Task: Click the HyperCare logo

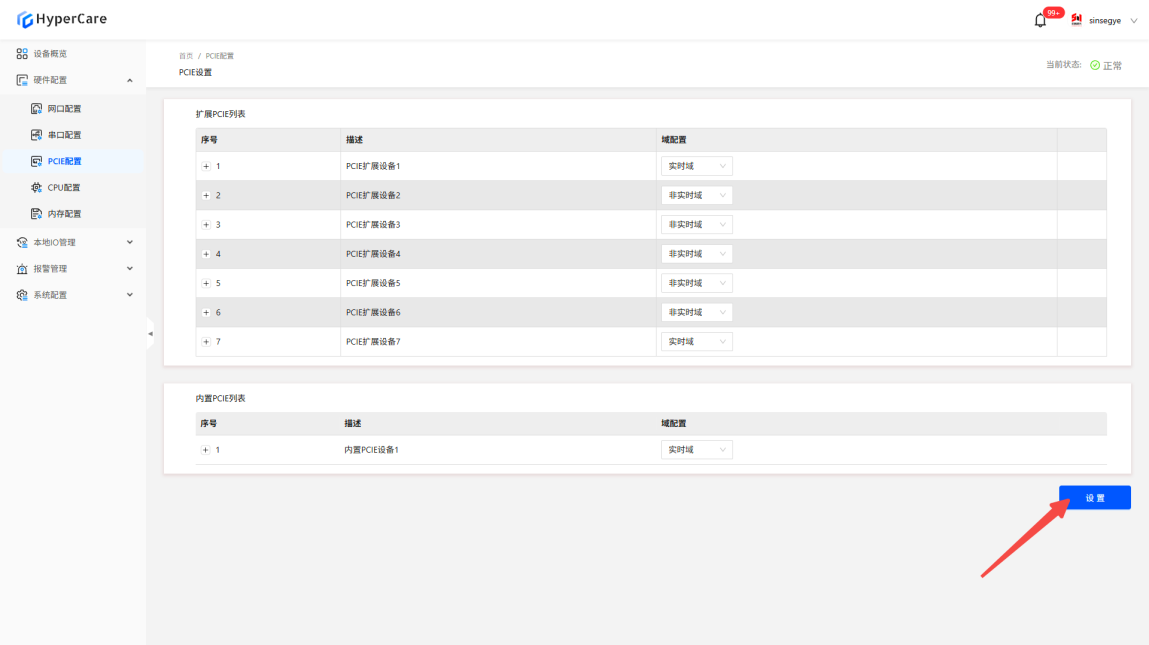Action: tap(62, 19)
